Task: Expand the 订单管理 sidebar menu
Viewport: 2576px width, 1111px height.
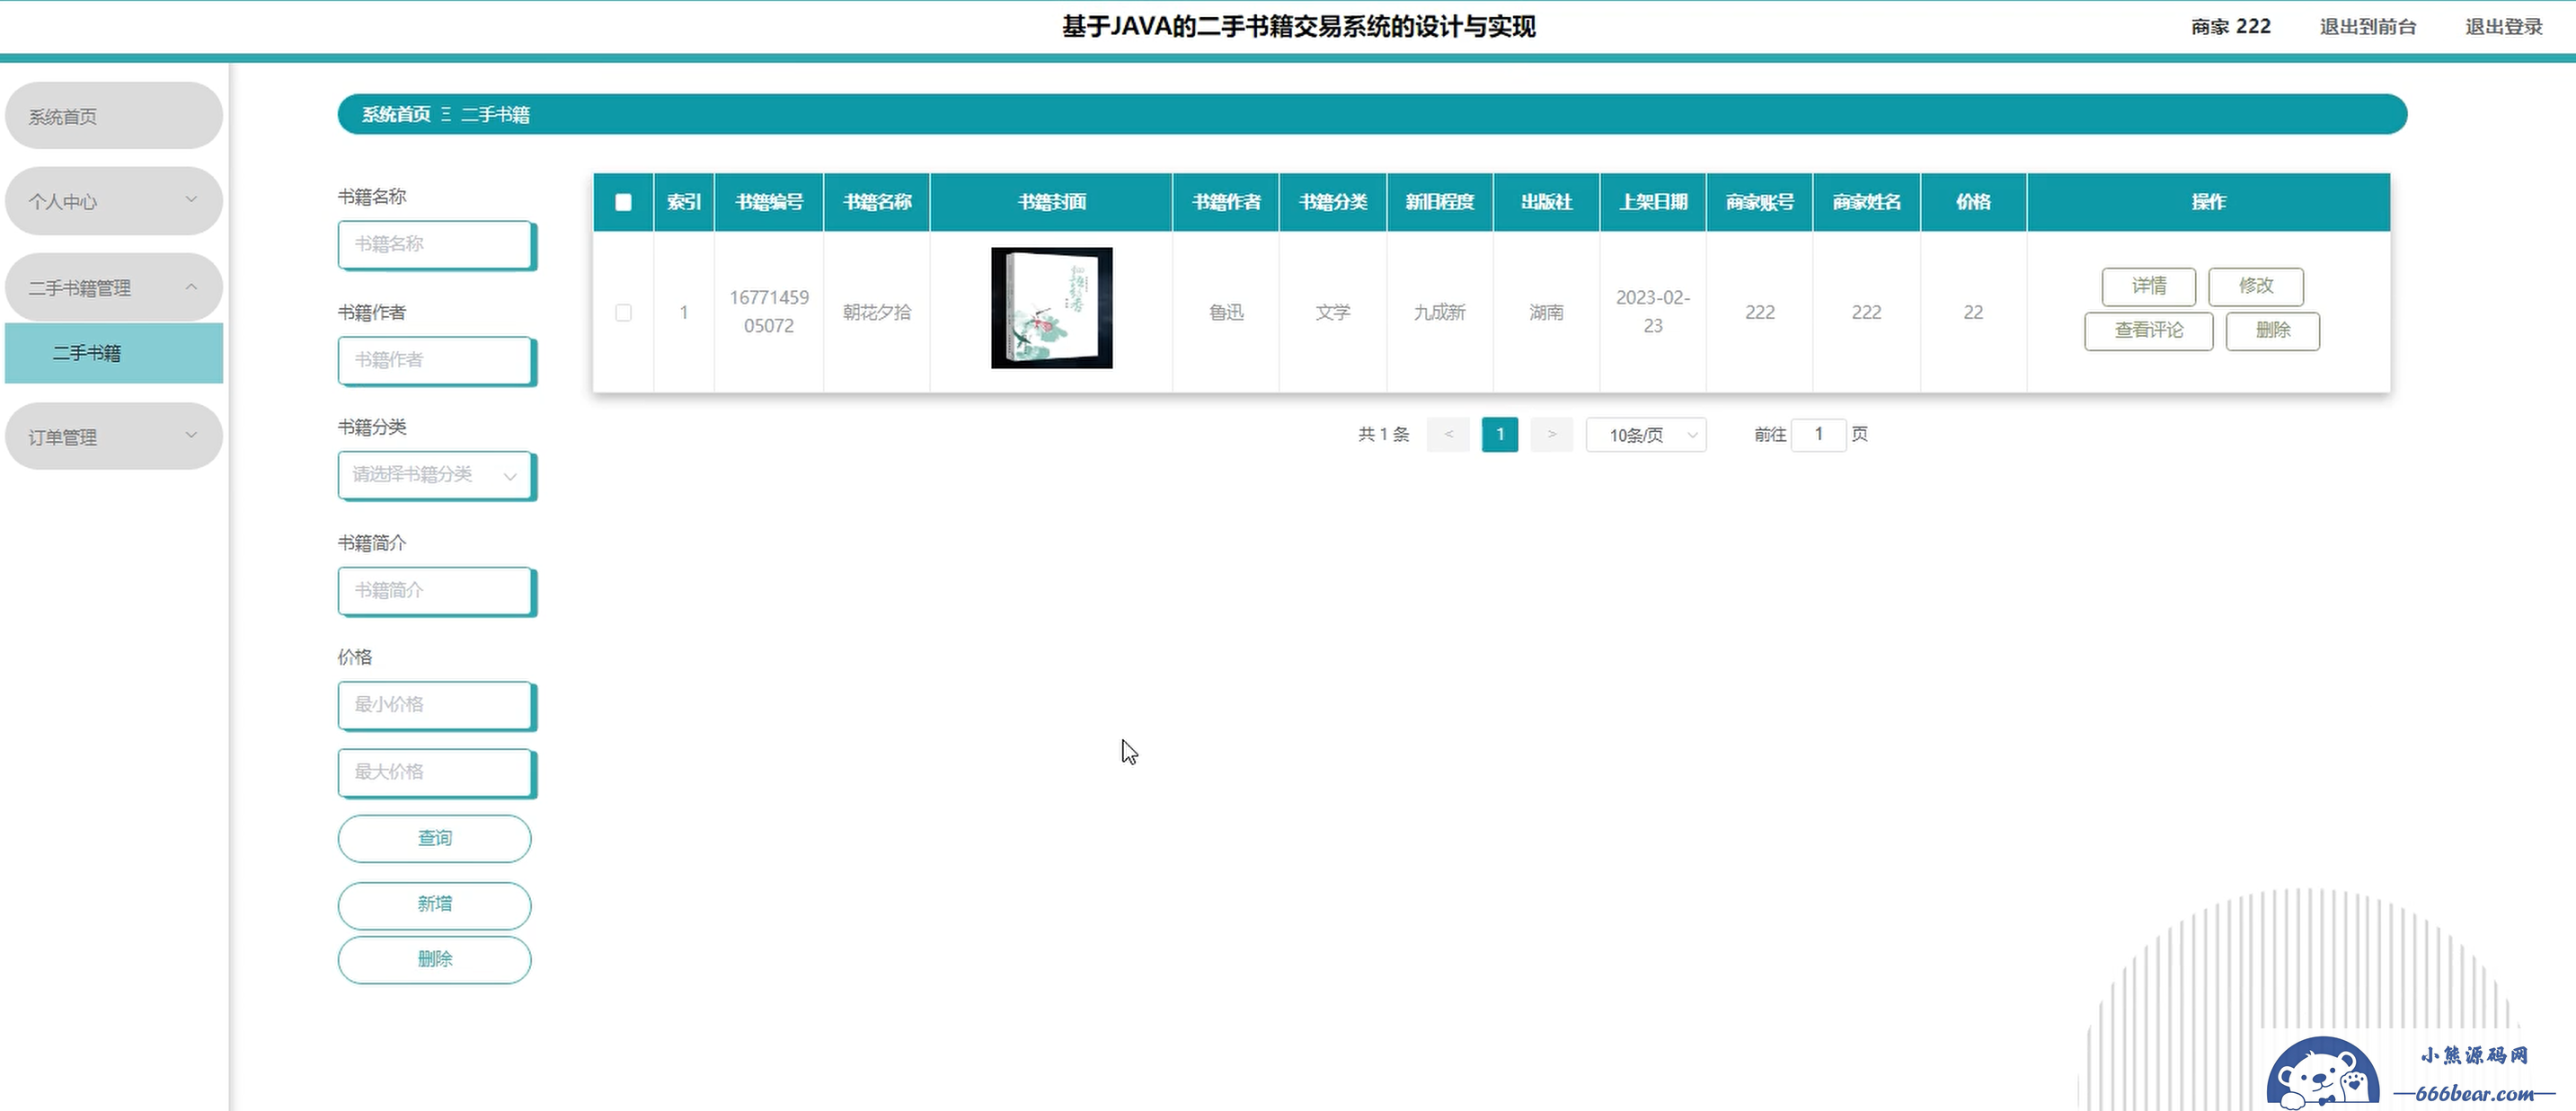Action: (x=114, y=436)
